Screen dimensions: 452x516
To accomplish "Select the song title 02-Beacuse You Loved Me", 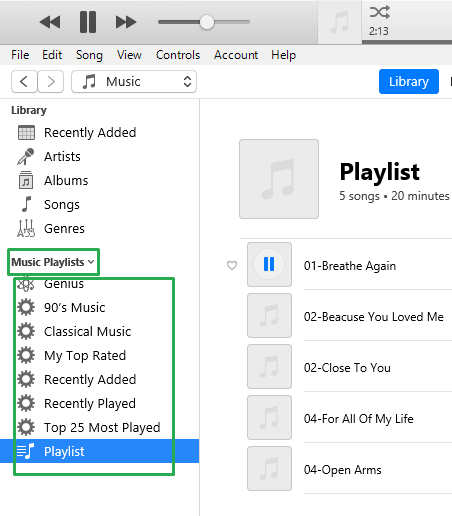I will coord(374,317).
